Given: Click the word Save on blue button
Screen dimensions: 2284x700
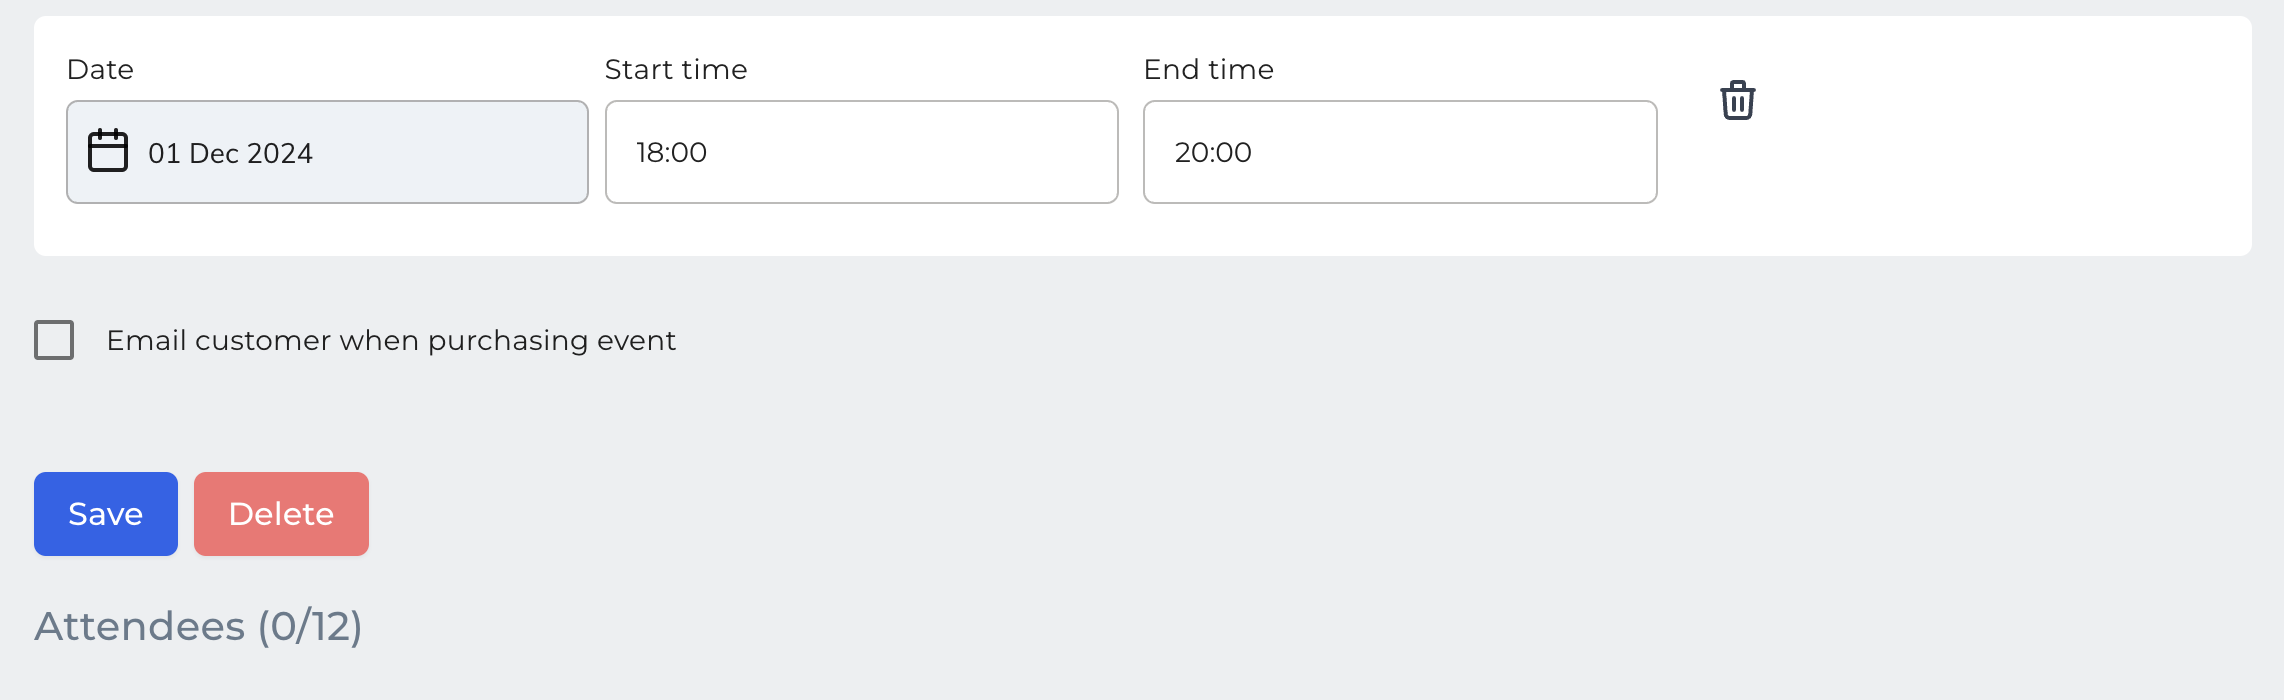Looking at the screenshot, I should coord(106,514).
